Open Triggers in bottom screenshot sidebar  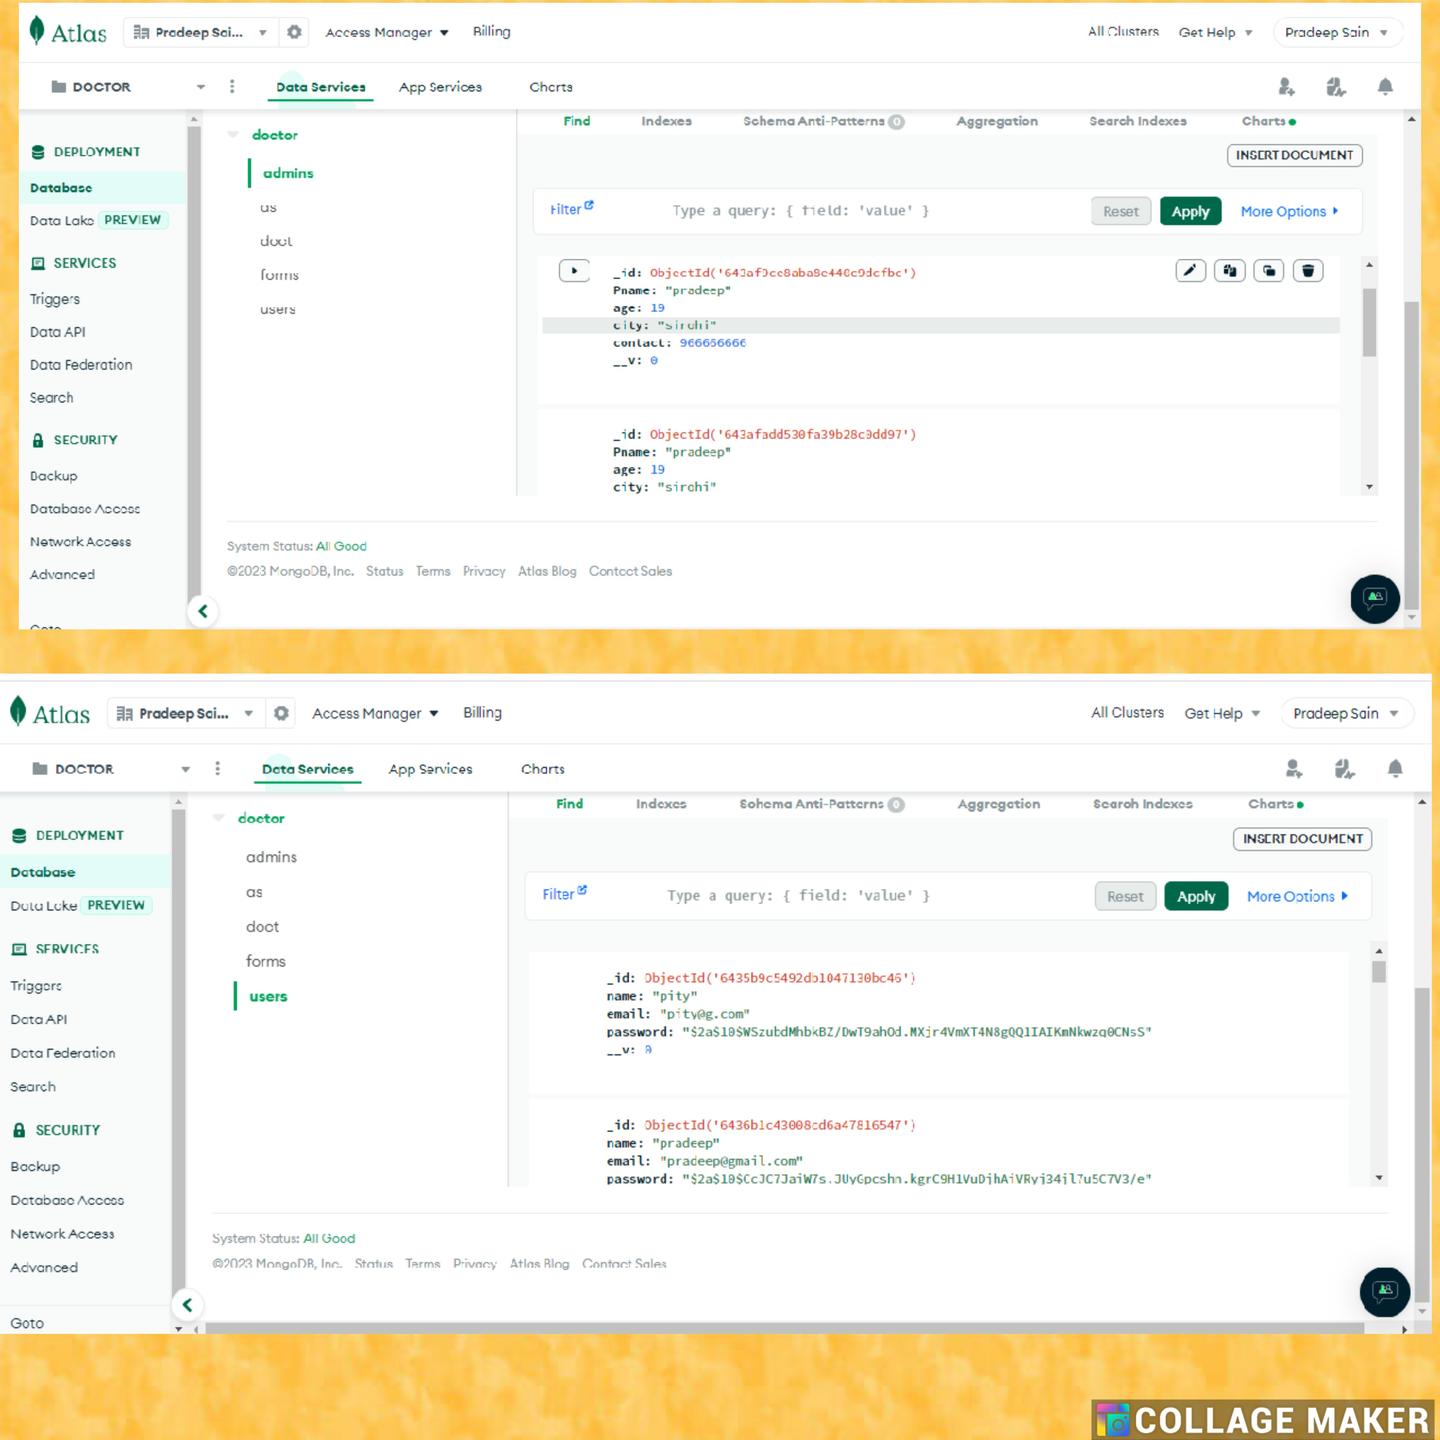[x=36, y=986]
